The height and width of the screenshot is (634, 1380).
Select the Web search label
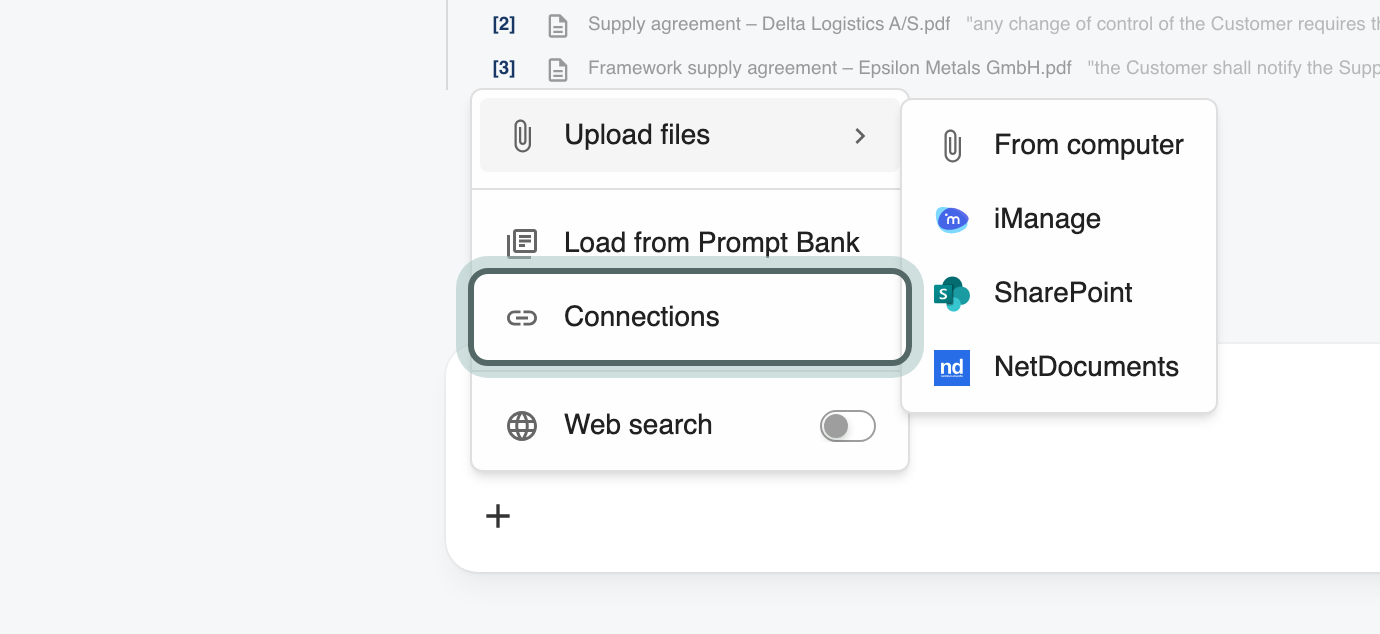click(x=638, y=425)
